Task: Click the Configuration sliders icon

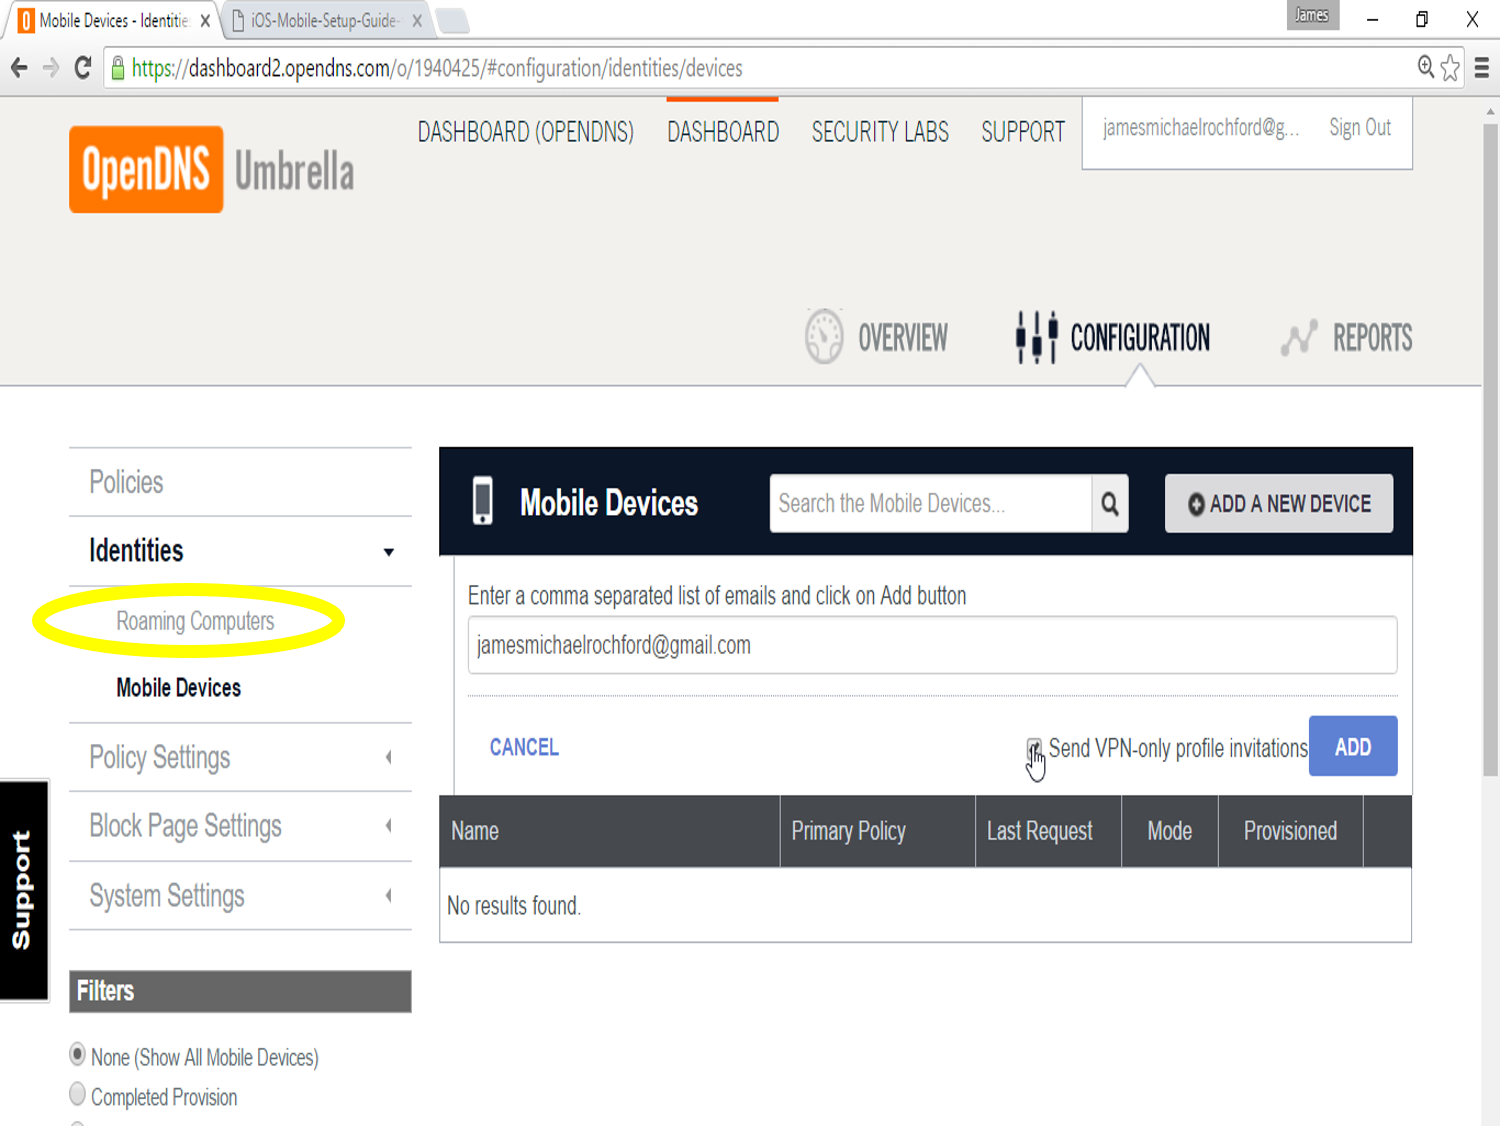Action: (1037, 337)
